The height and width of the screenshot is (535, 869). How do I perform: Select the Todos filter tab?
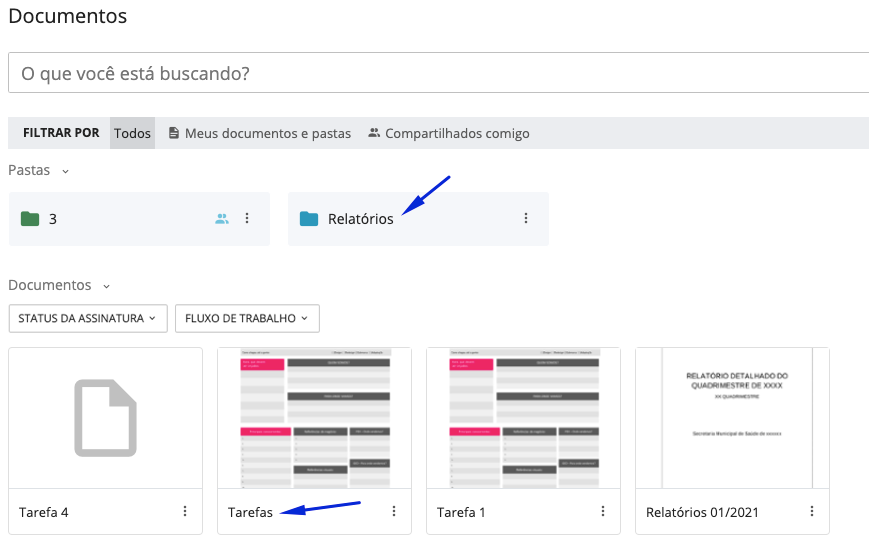point(132,133)
